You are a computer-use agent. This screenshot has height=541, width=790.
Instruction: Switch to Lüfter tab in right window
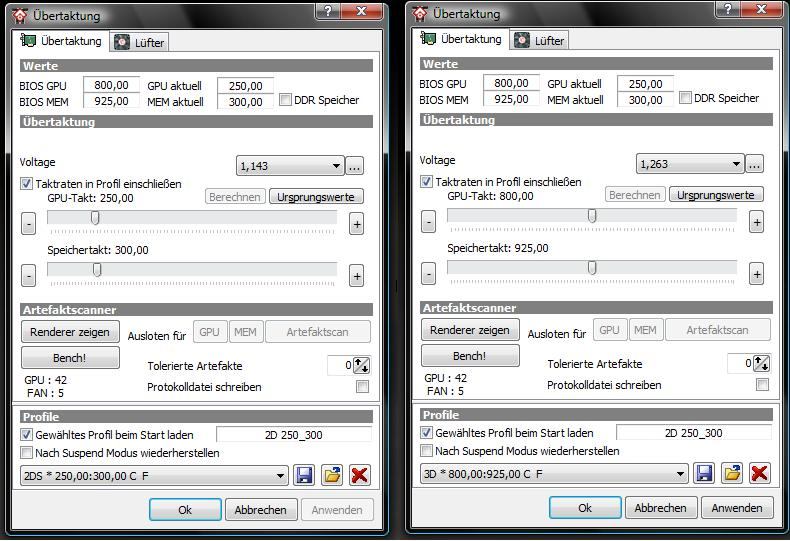(x=540, y=40)
